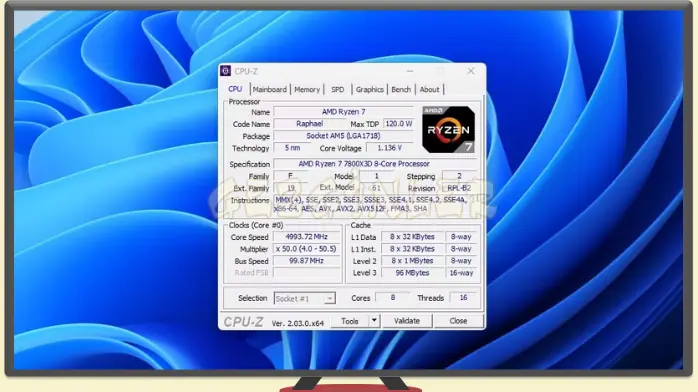Click the Ext. Model value 61
The image size is (698, 392).
click(376, 188)
